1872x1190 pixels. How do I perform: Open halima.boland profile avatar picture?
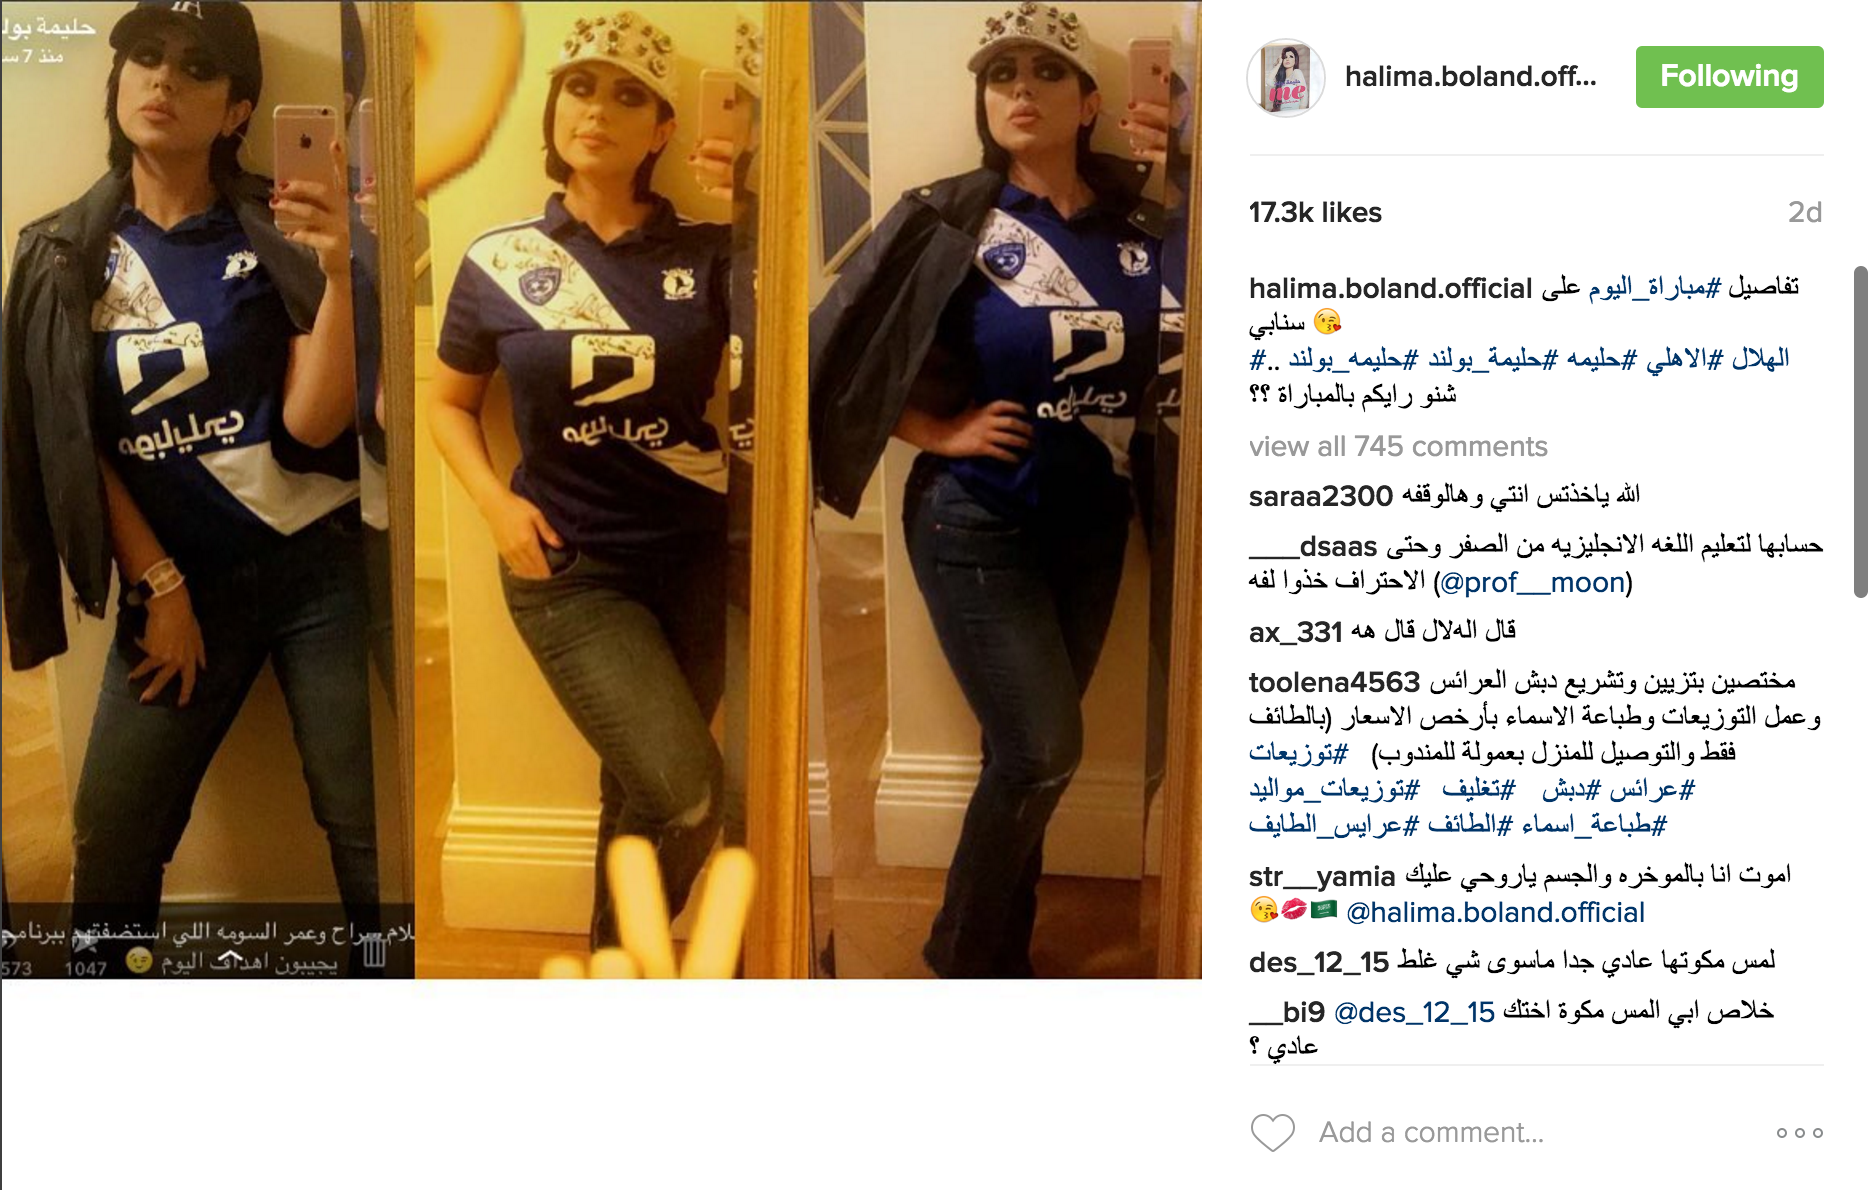(x=1286, y=78)
